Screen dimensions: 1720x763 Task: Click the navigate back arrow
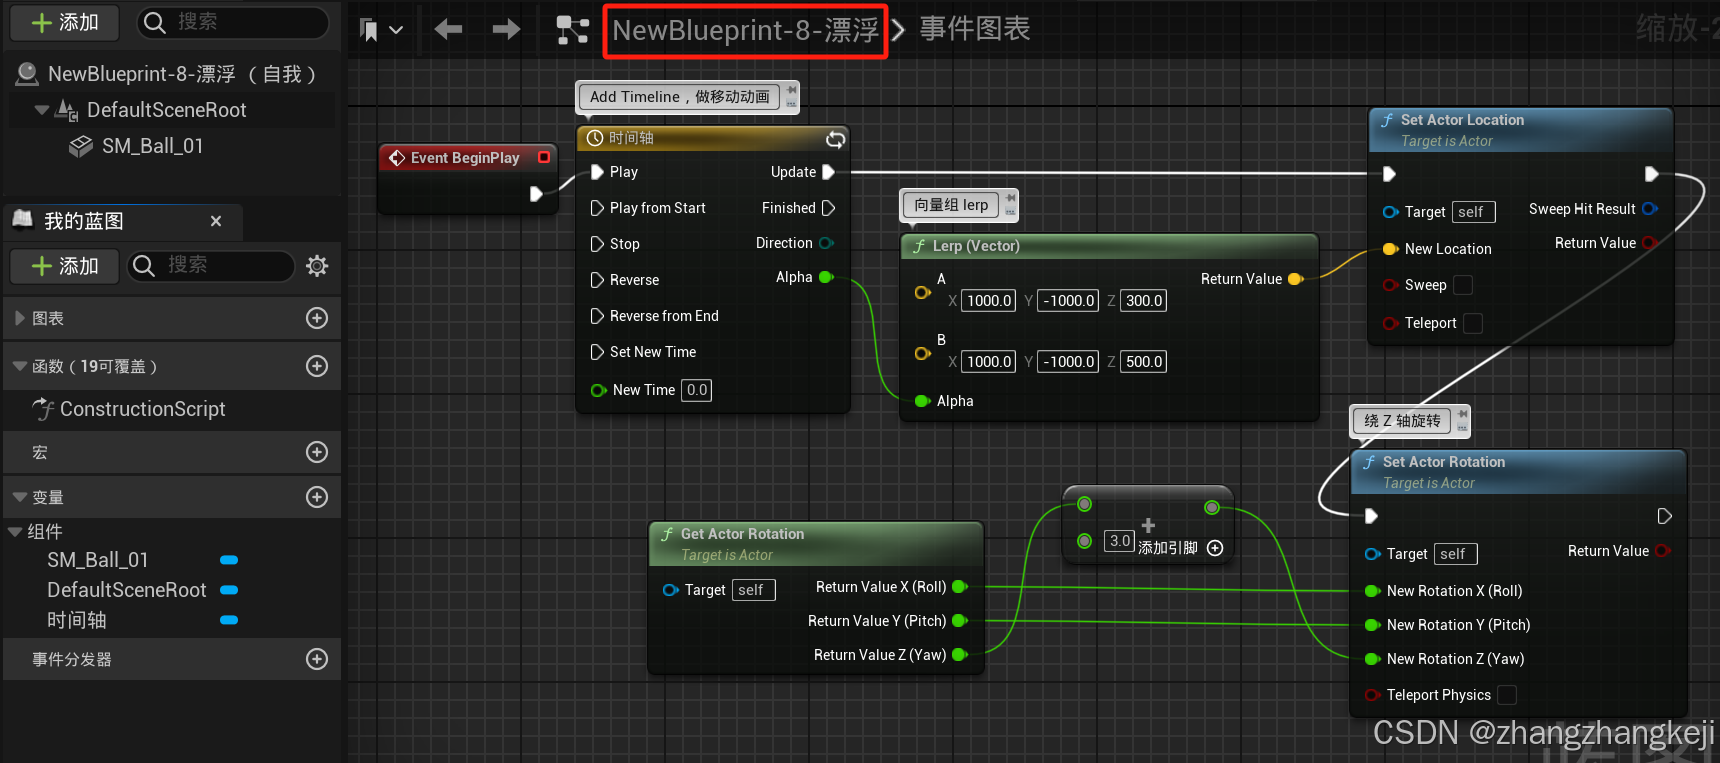448,30
